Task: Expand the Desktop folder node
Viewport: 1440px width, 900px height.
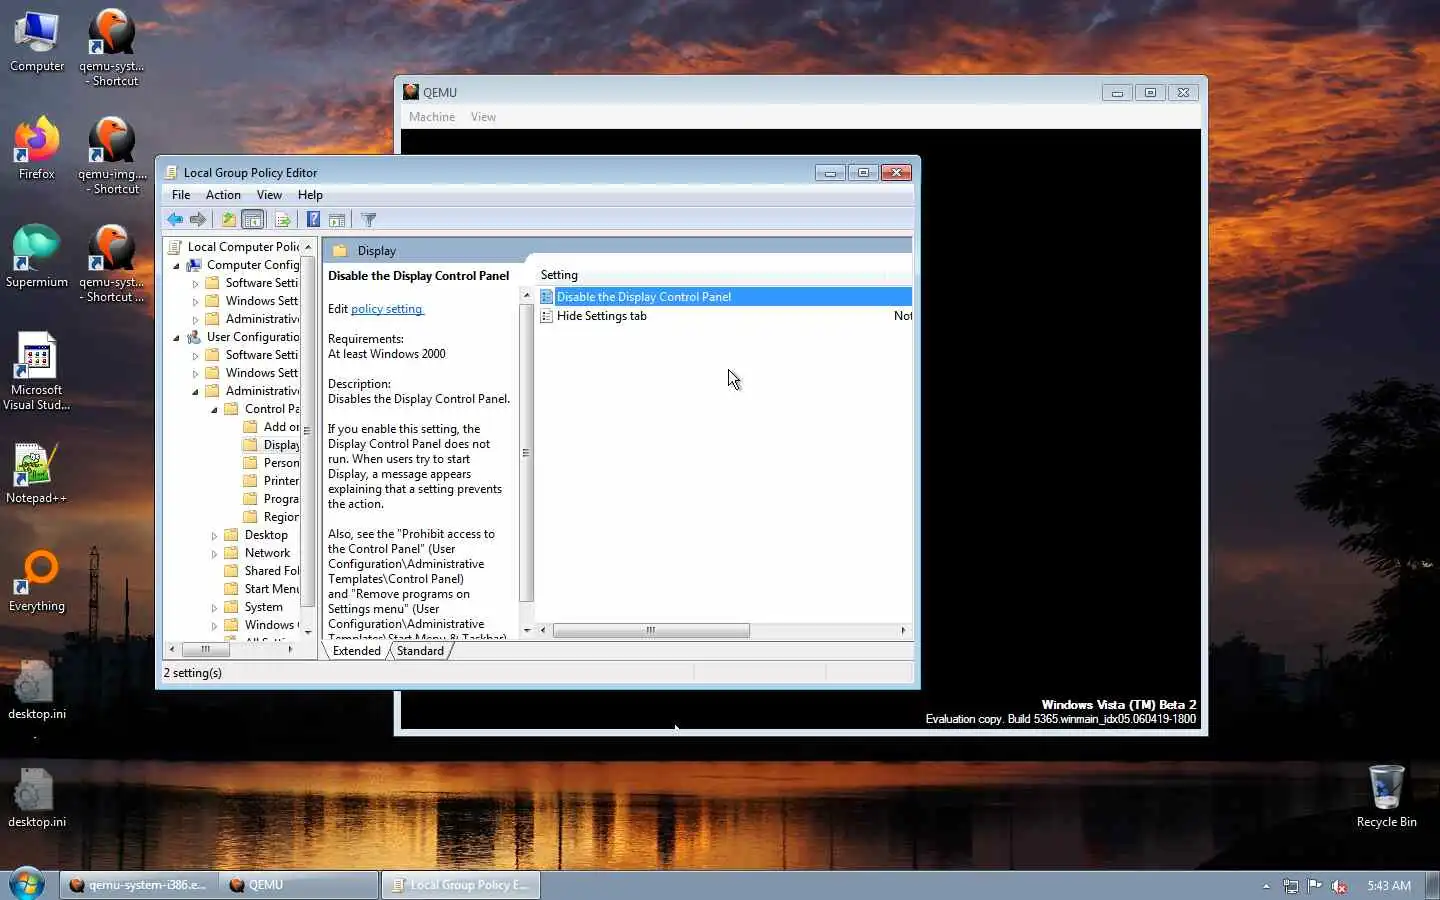Action: (215, 536)
